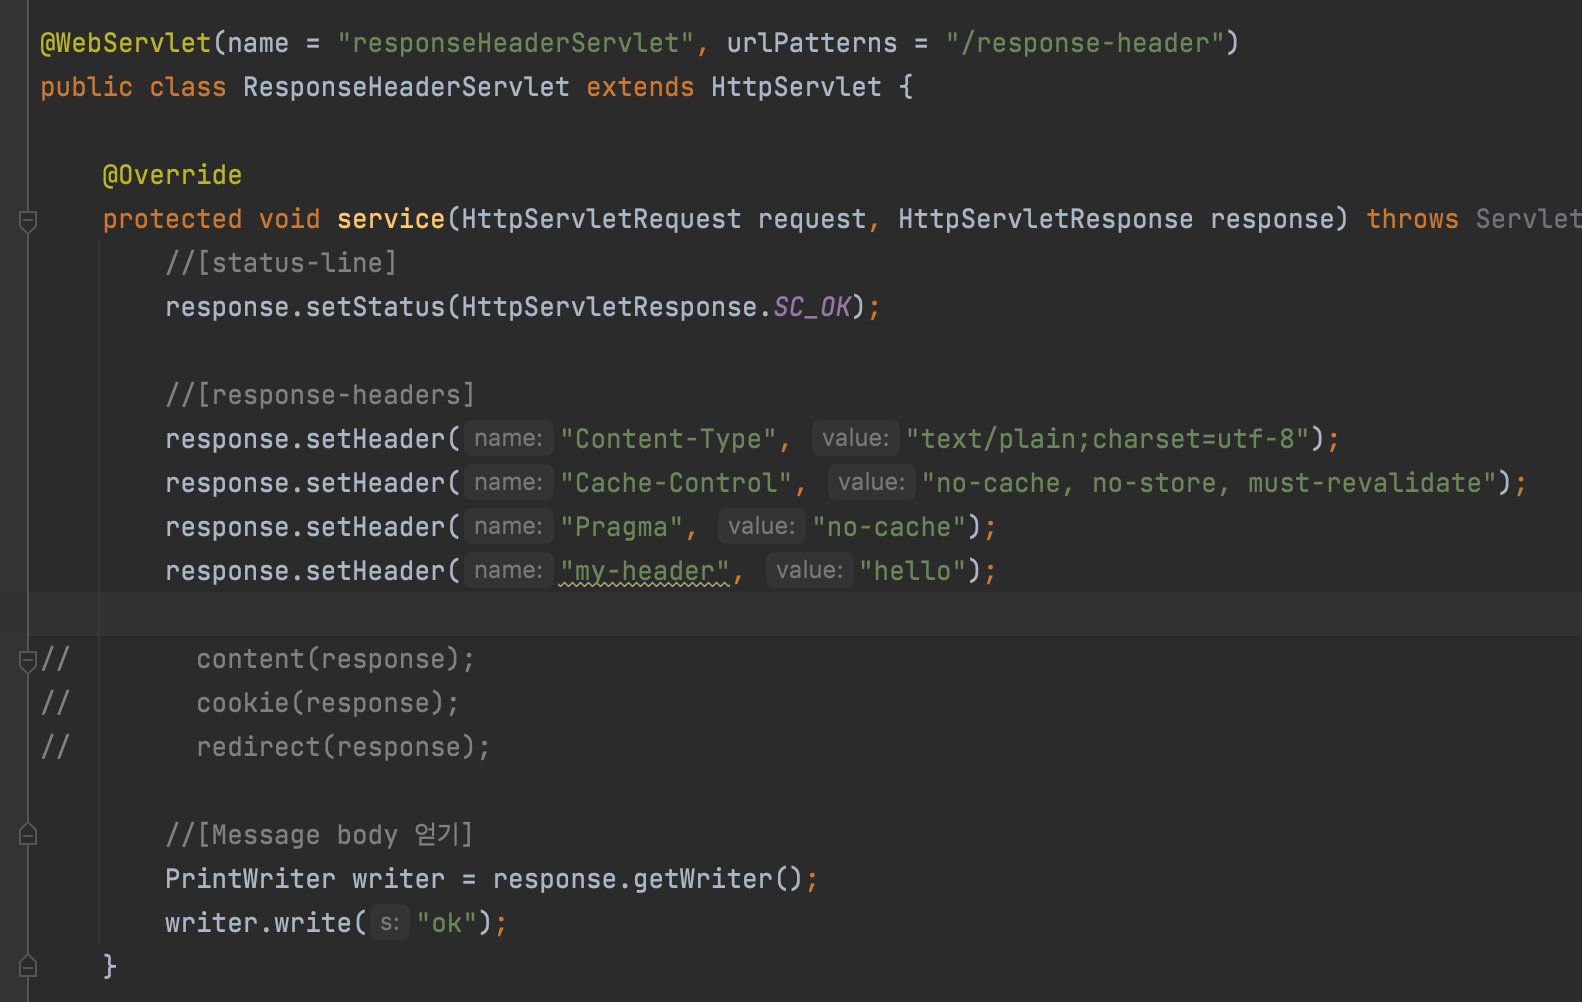This screenshot has height=1002, width=1582.
Task: Click the @WebServlet annotation
Action: tap(125, 43)
